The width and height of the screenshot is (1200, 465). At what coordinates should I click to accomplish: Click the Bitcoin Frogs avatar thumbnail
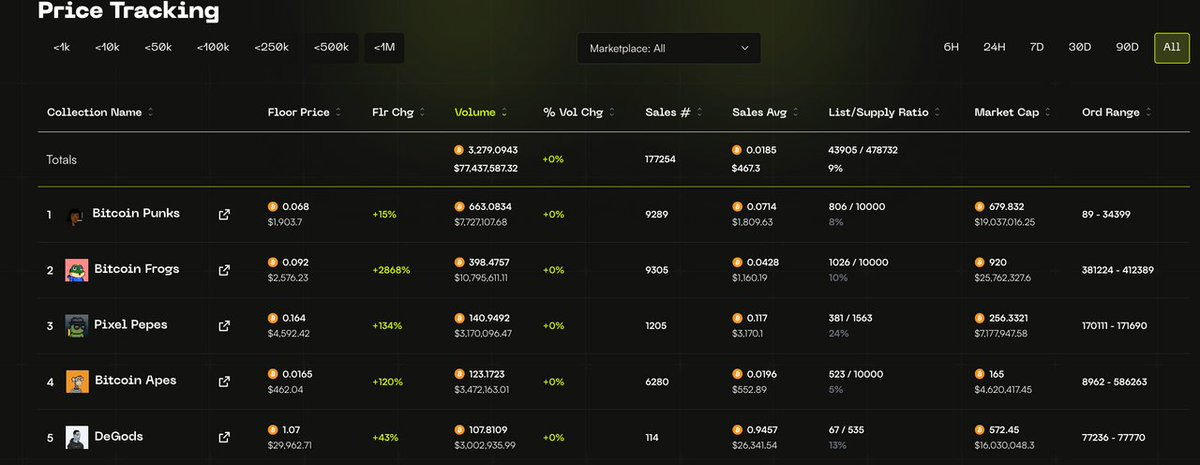point(77,270)
